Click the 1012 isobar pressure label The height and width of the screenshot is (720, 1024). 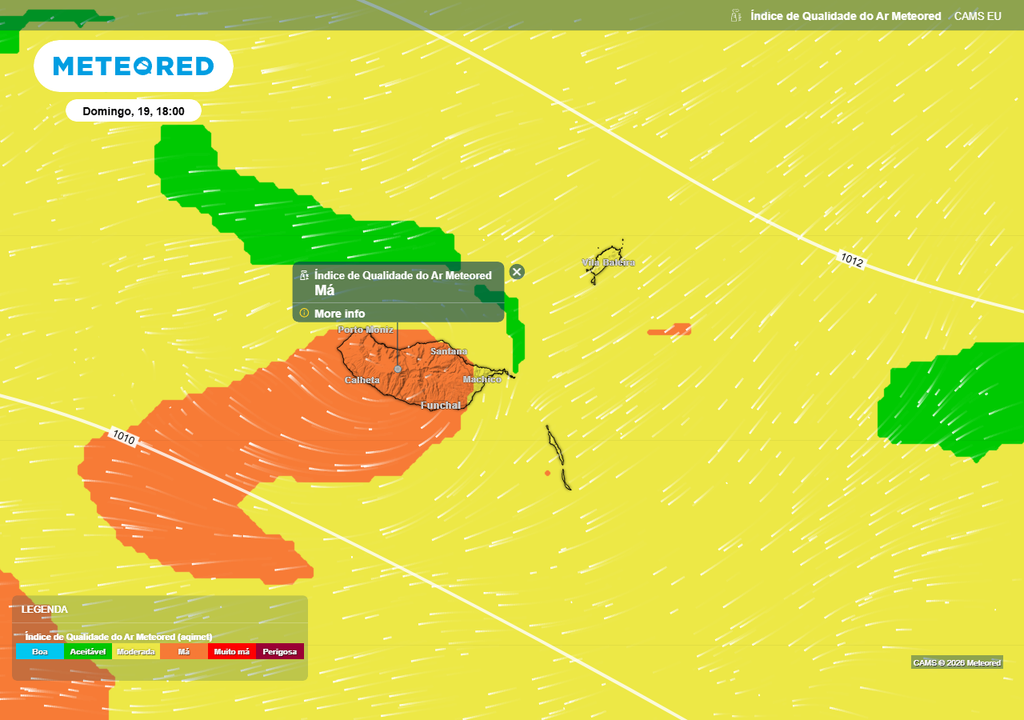click(851, 260)
